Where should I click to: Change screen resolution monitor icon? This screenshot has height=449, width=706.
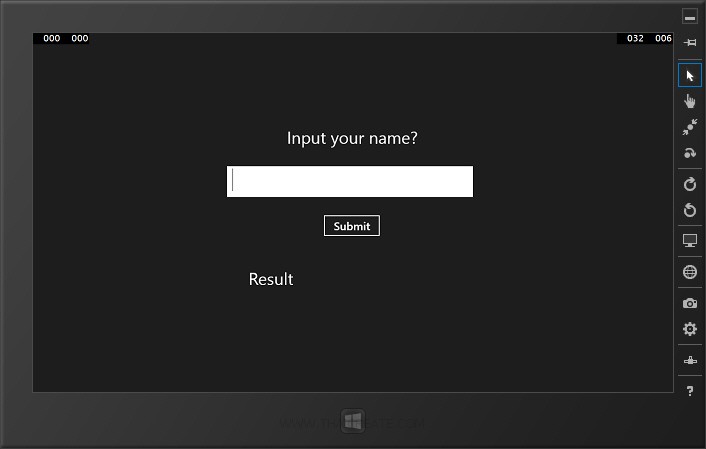tap(689, 240)
